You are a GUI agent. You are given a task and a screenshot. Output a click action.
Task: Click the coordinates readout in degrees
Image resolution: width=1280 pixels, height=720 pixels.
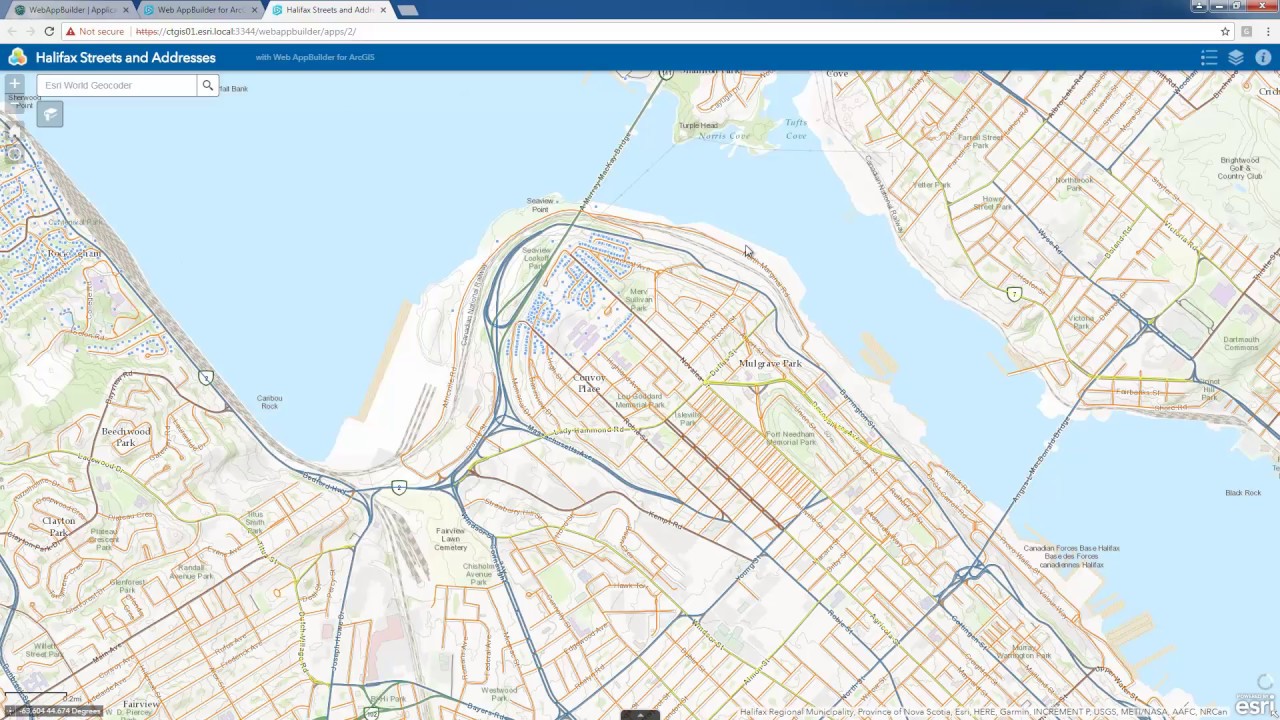pos(59,711)
